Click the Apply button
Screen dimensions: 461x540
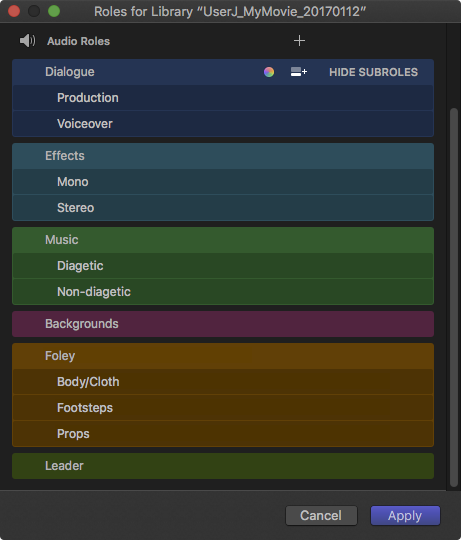[405, 516]
